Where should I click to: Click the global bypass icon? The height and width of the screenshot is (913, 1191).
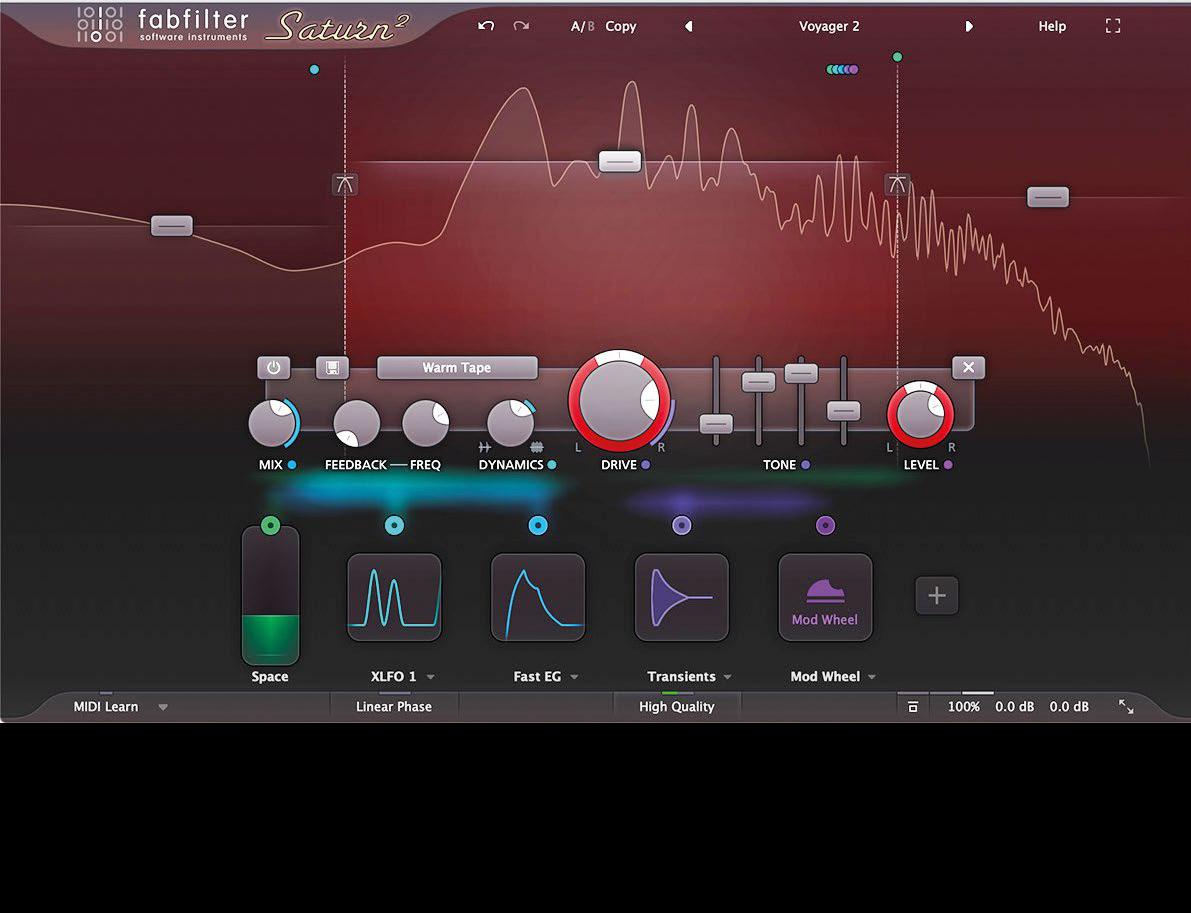913,707
